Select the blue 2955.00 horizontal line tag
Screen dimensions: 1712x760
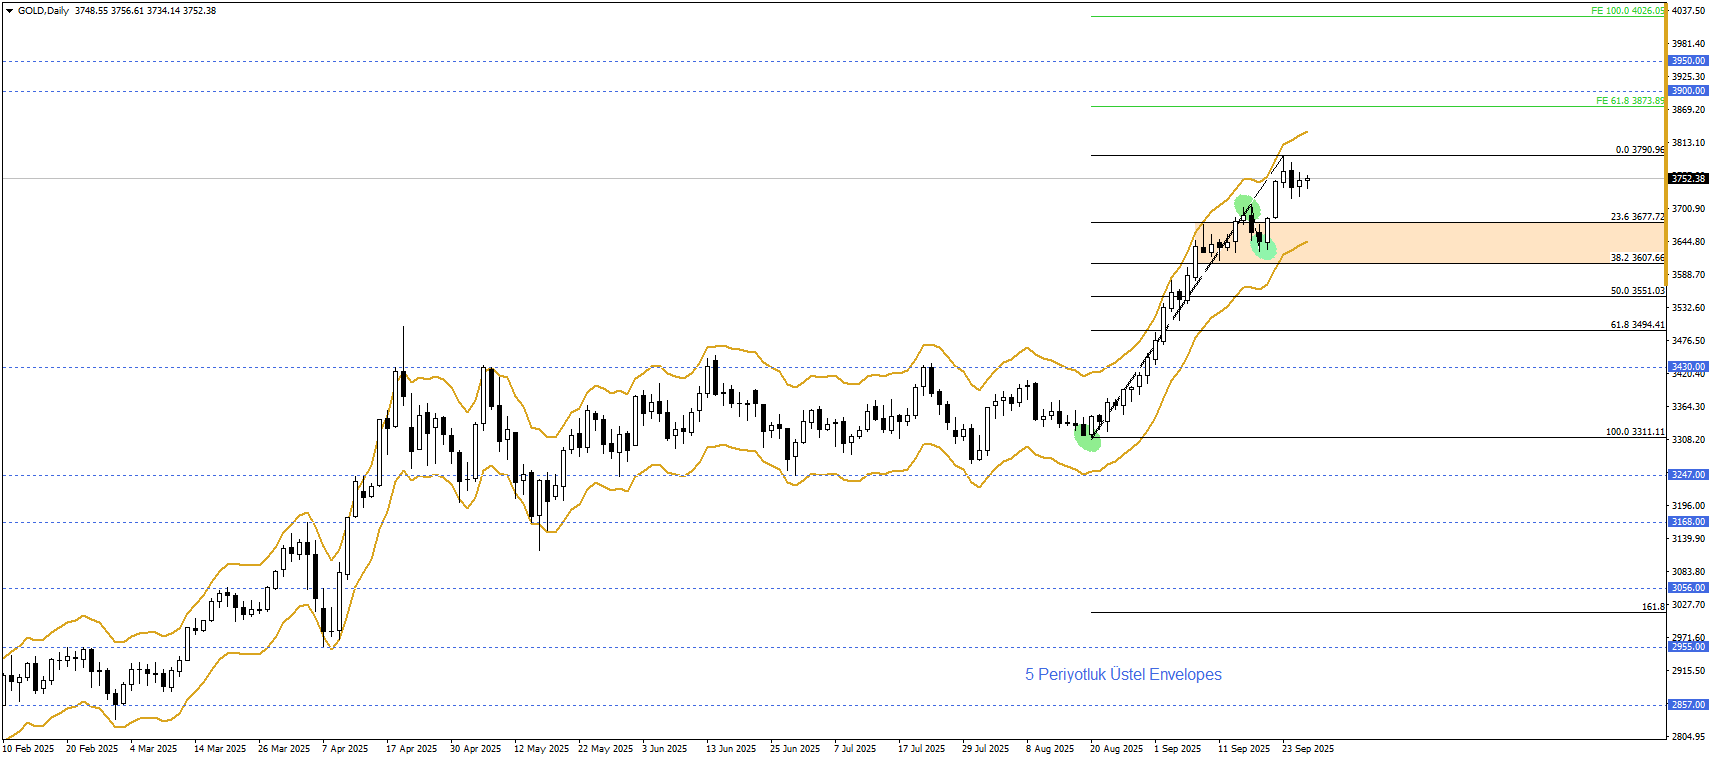(x=1689, y=647)
